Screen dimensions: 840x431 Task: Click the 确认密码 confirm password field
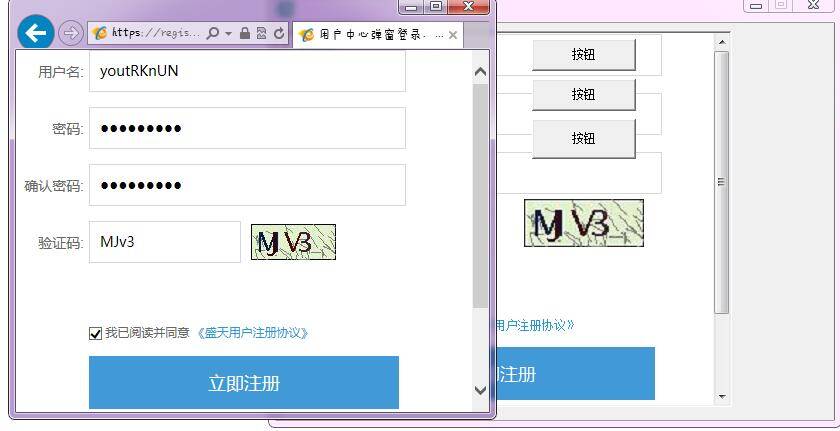coord(247,185)
